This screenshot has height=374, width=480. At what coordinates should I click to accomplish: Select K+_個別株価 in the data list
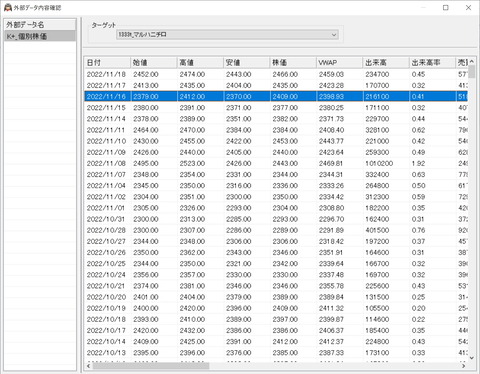click(40, 36)
